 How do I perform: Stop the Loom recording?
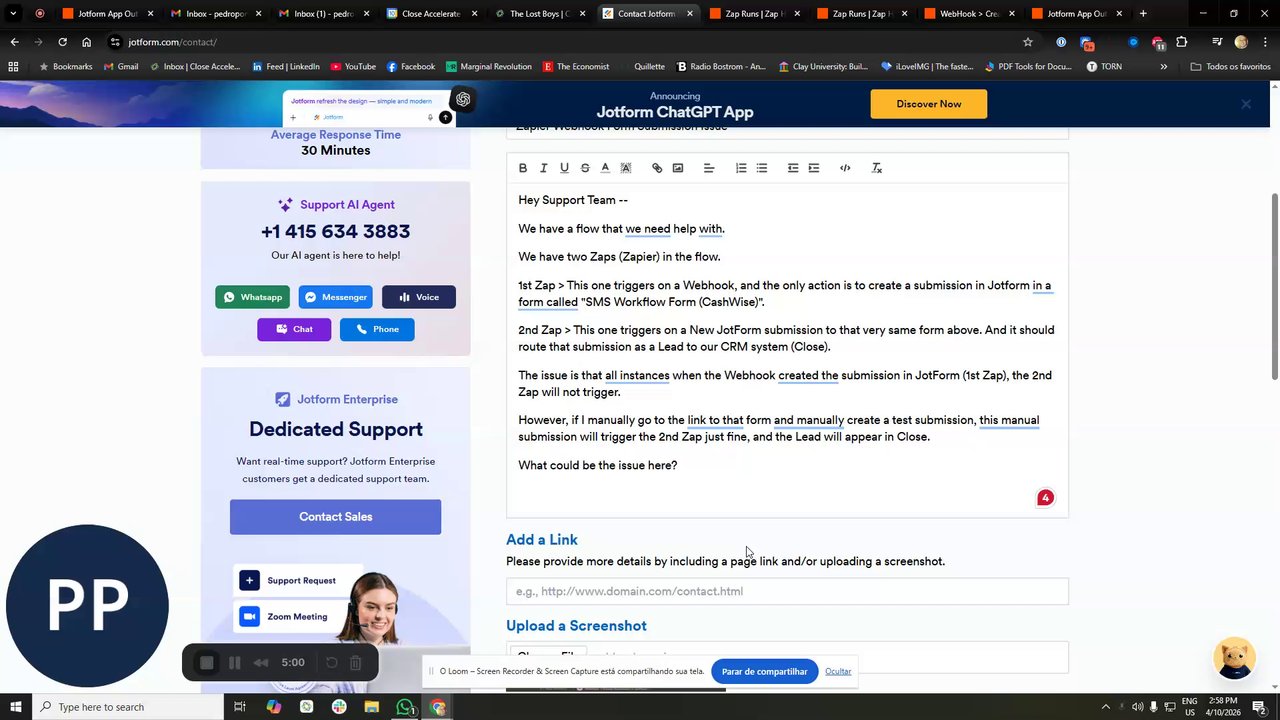tap(206, 663)
